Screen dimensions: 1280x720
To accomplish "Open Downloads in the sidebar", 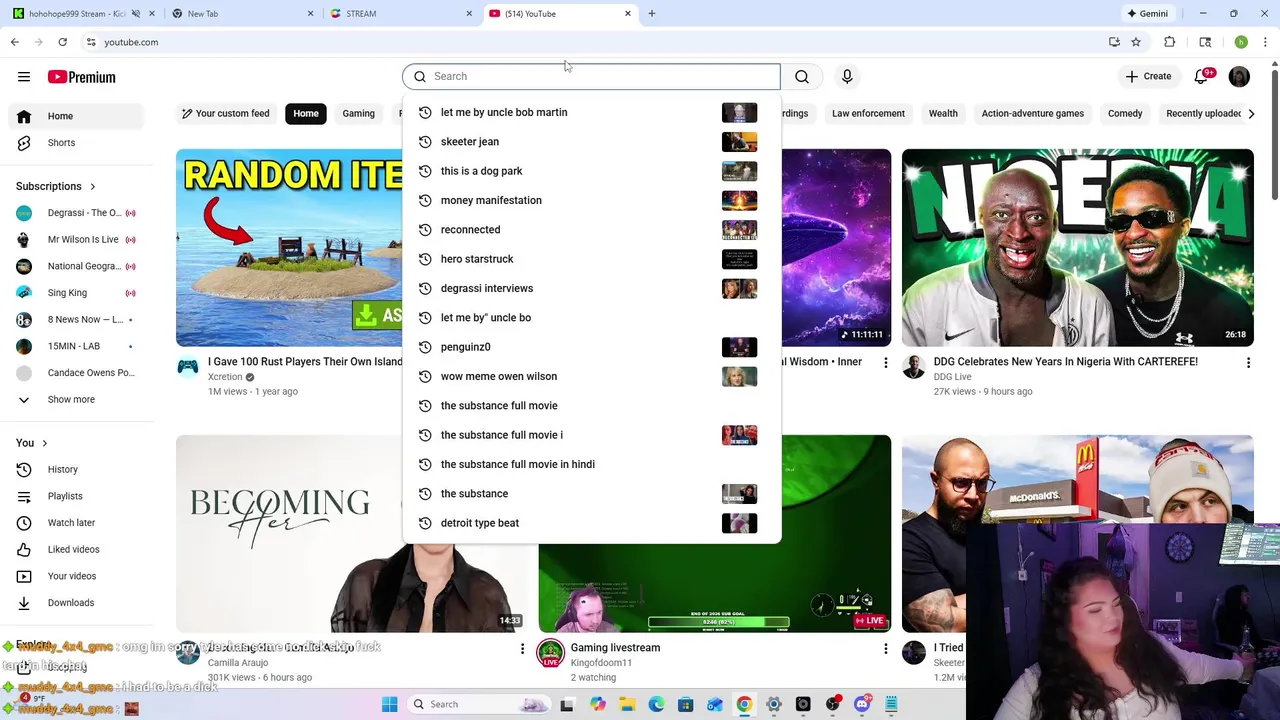I will pyautogui.click(x=77, y=603).
